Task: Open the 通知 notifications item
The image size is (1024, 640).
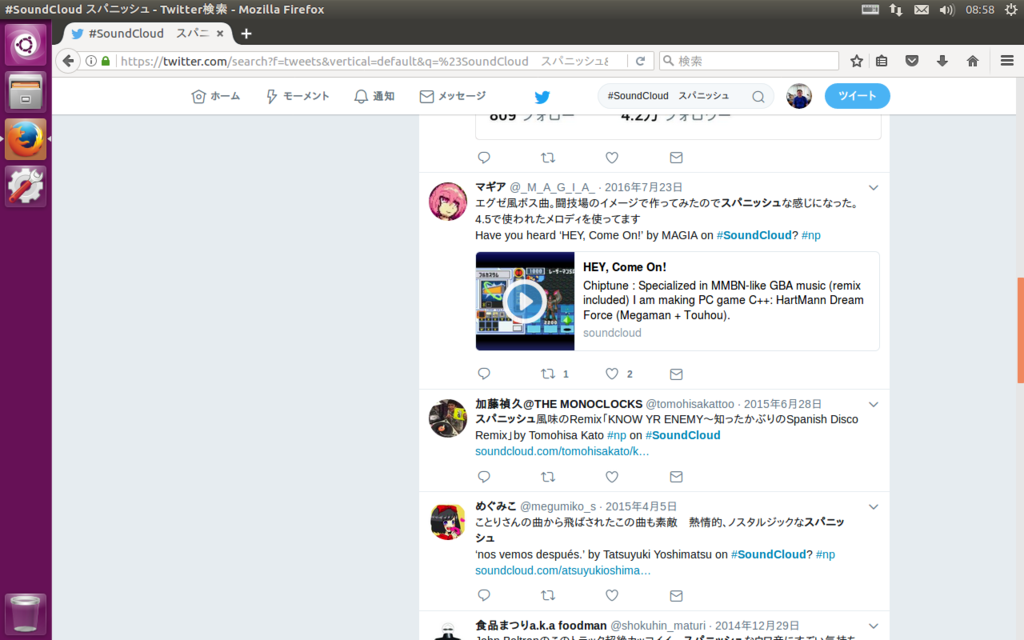Action: point(374,96)
